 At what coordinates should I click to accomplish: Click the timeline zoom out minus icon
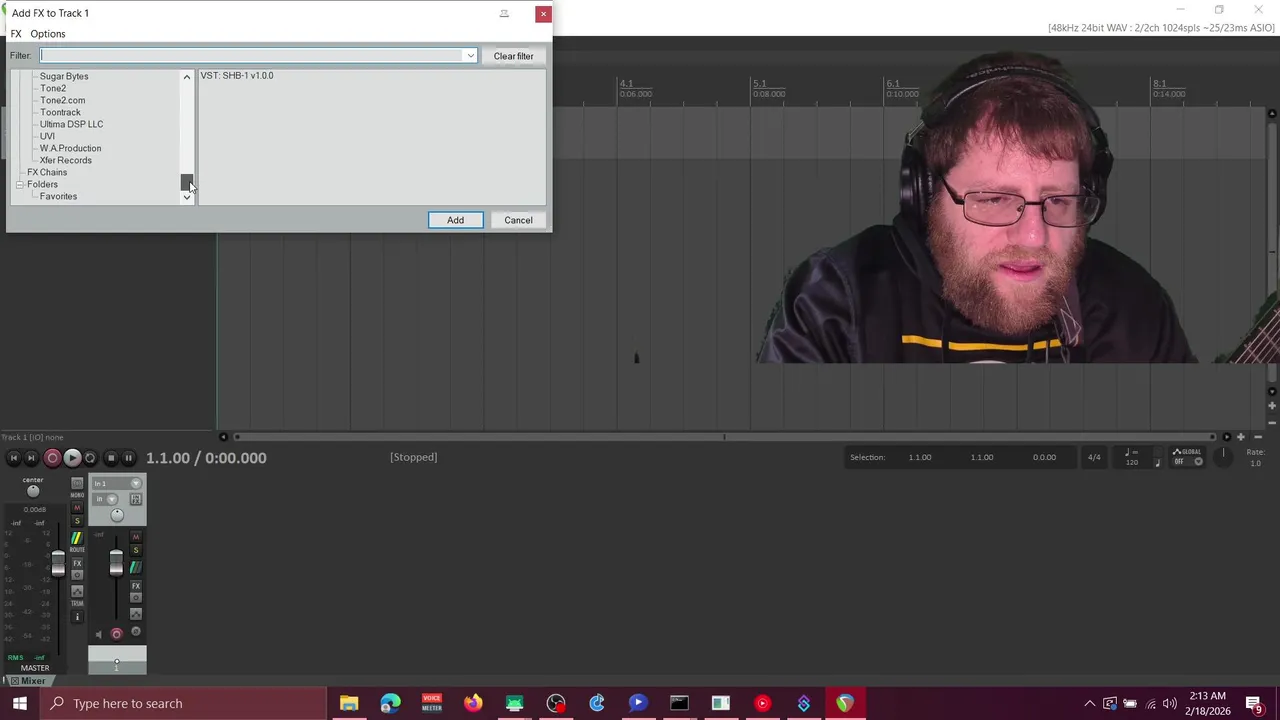[1258, 437]
